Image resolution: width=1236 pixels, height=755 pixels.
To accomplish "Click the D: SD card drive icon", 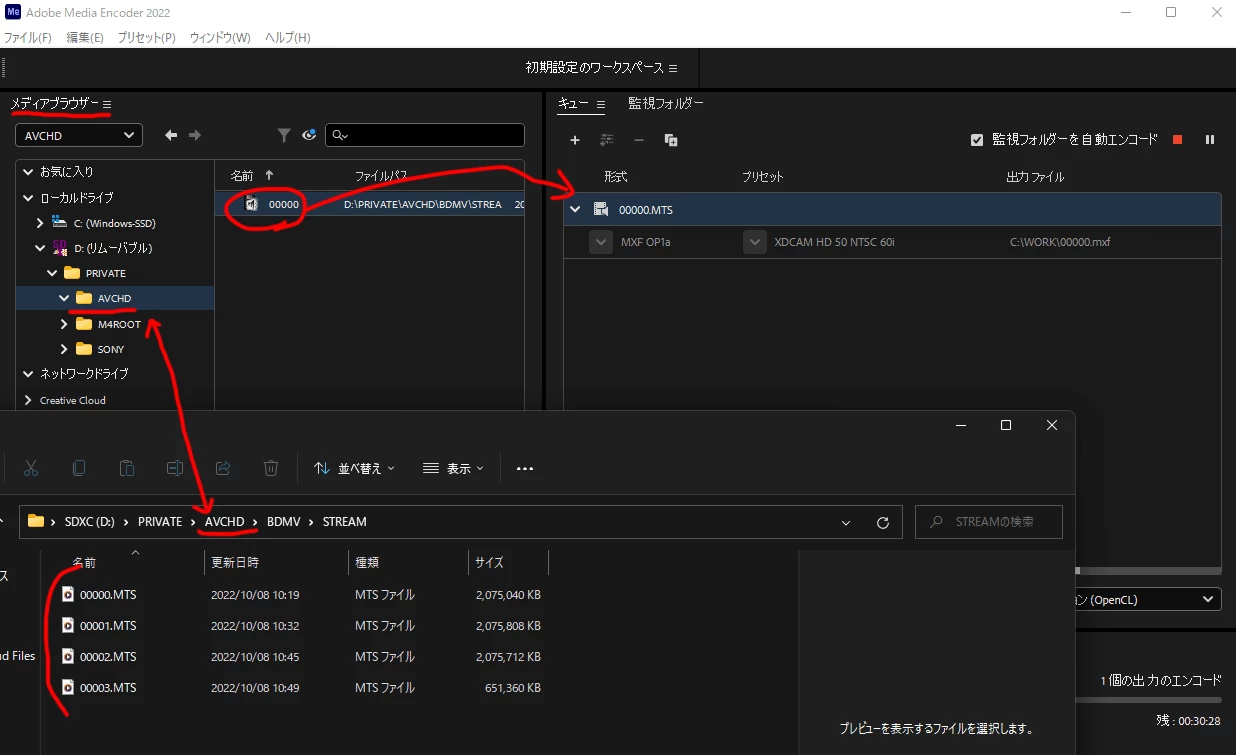I will pos(59,247).
